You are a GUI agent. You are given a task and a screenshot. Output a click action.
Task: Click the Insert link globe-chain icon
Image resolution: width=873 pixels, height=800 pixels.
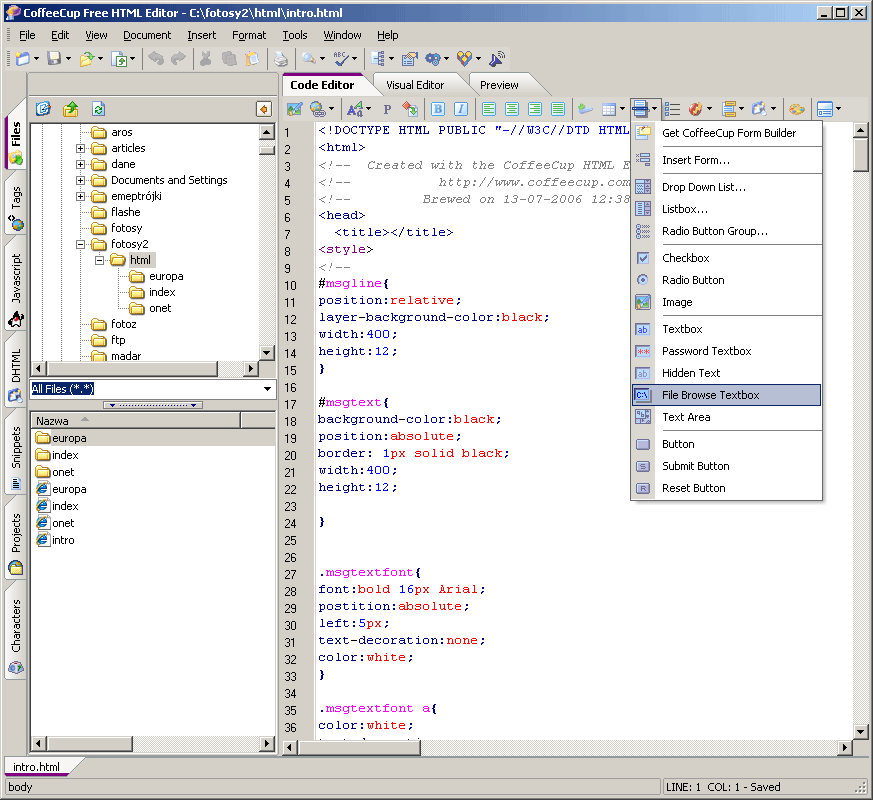point(318,109)
